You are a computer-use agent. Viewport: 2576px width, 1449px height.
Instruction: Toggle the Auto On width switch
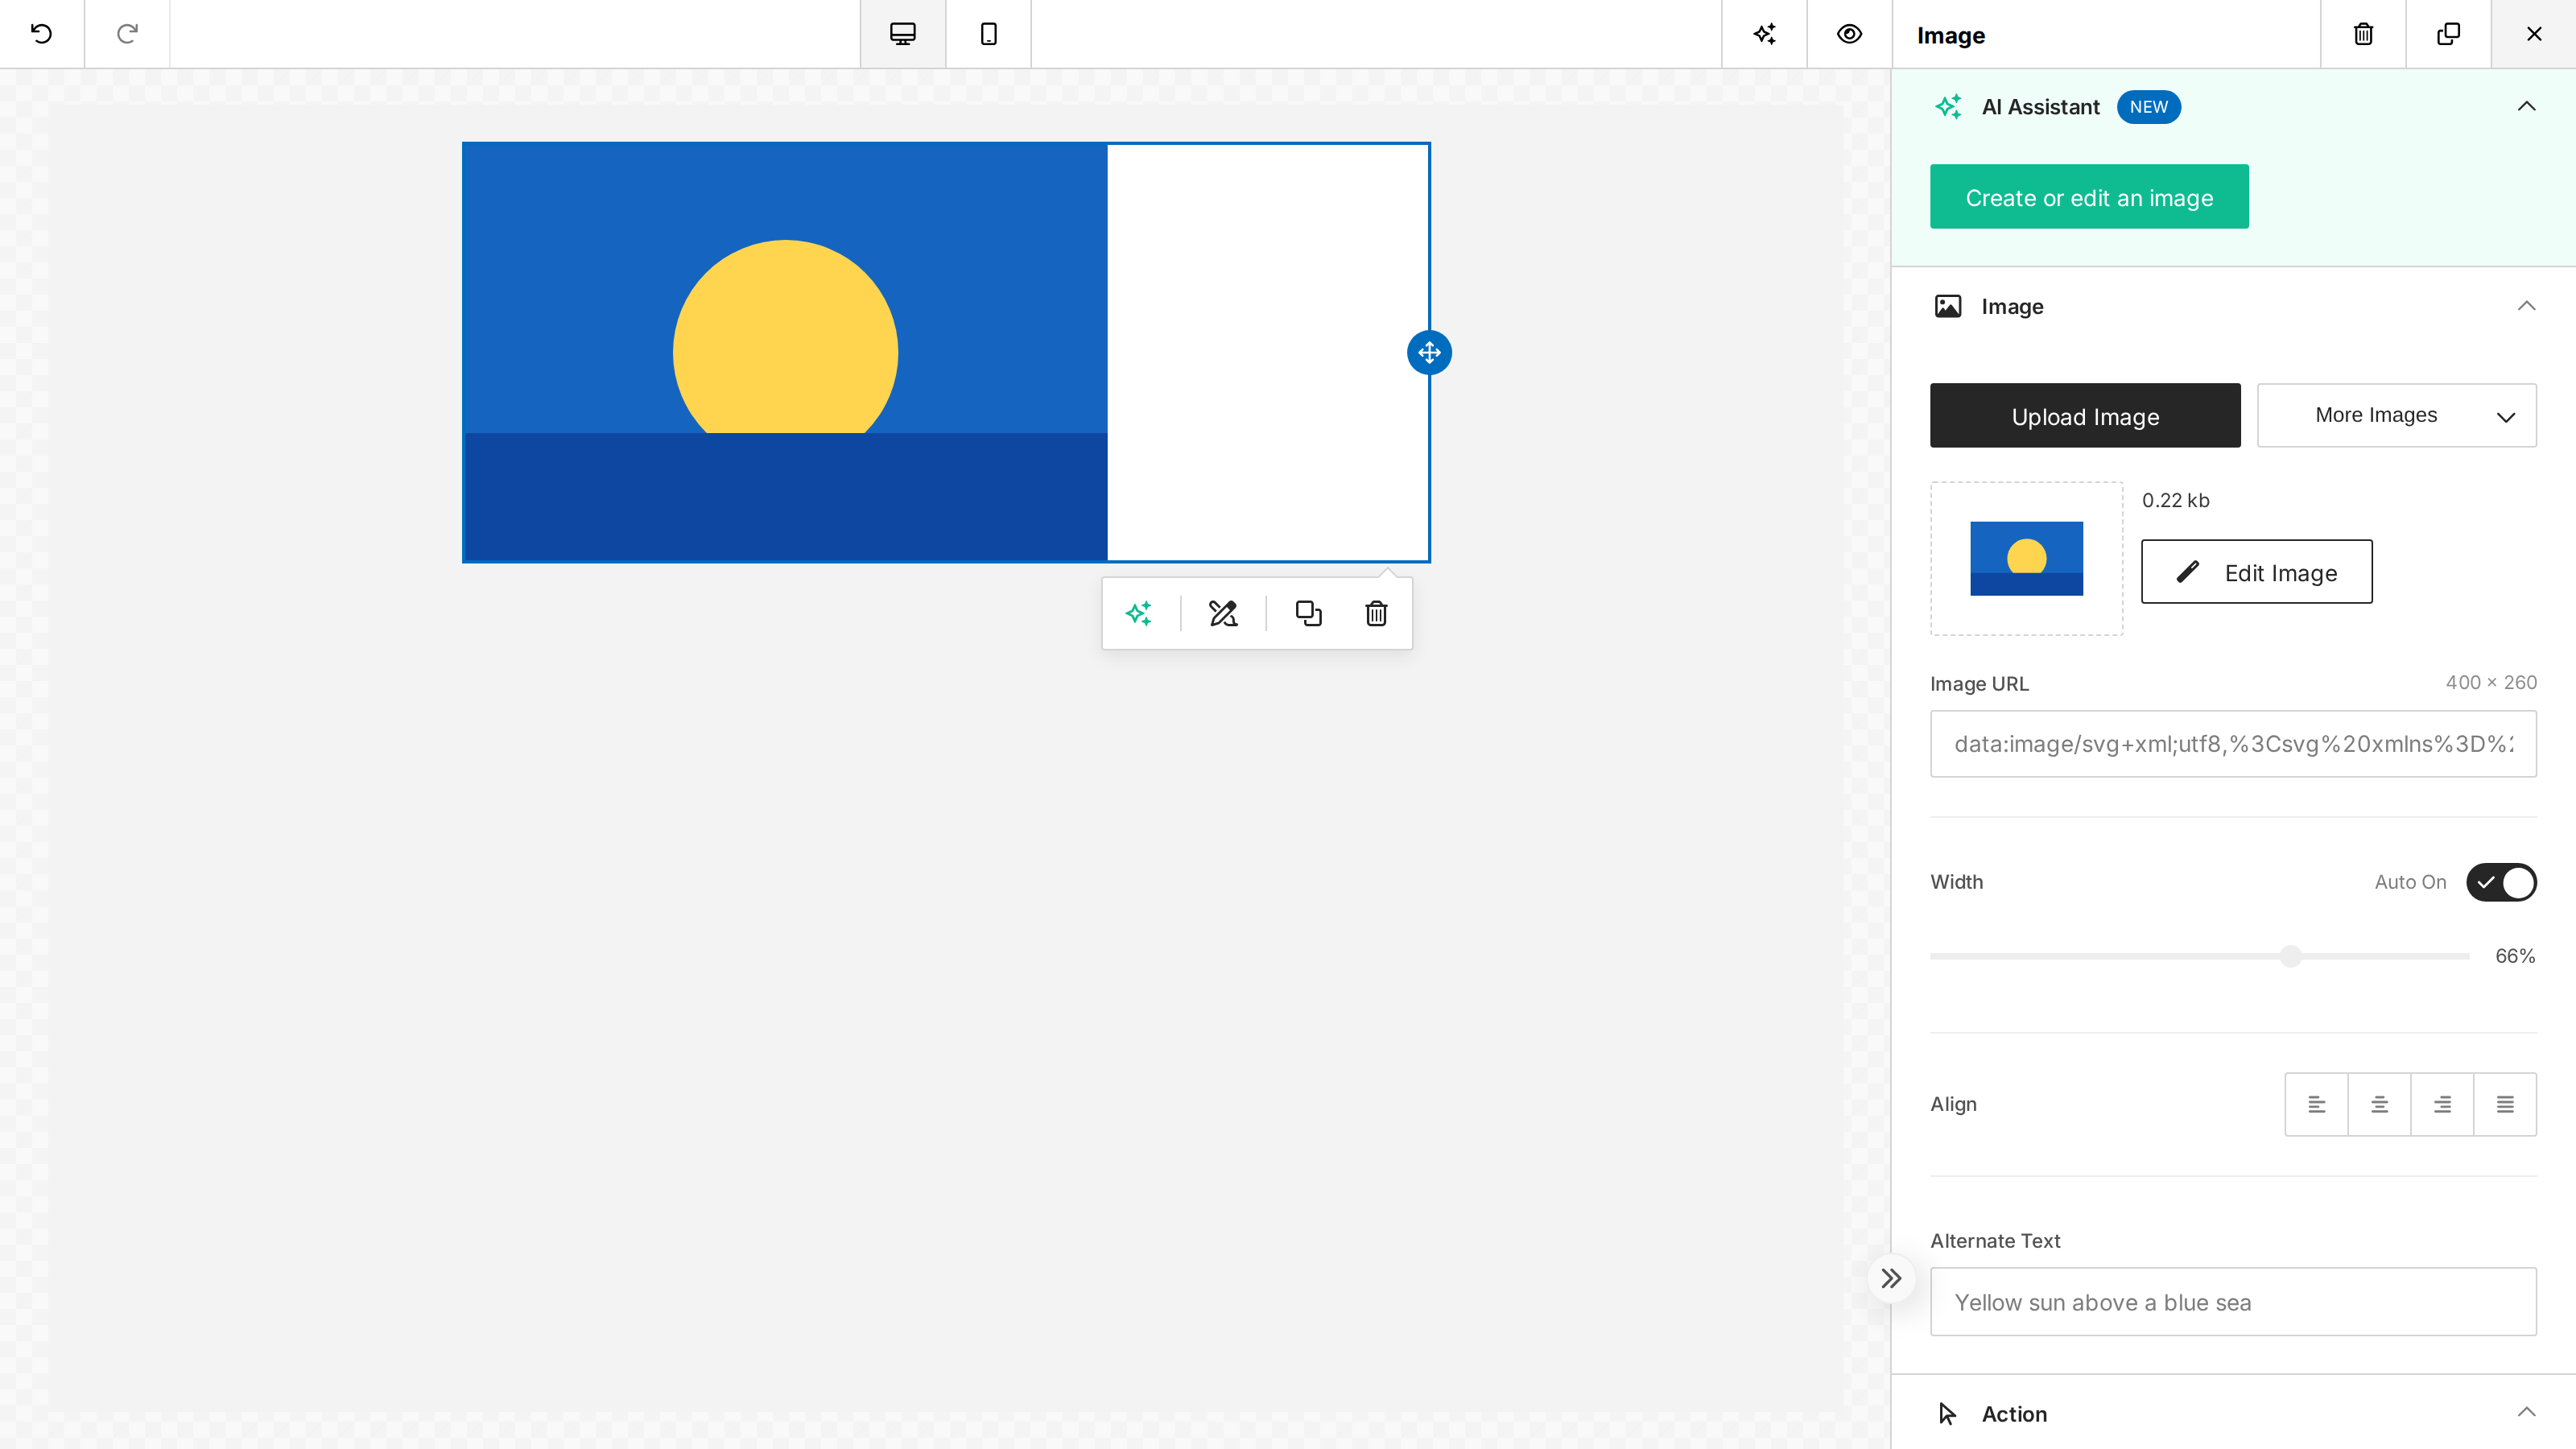tap(2501, 882)
